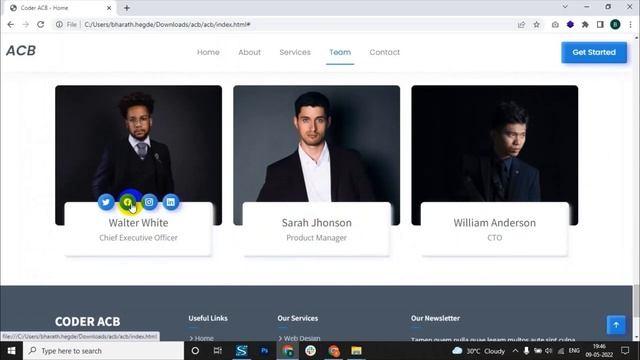Image resolution: width=640 pixels, height=360 pixels.
Task: Click the Windows taskbar search box
Action: coord(104,351)
